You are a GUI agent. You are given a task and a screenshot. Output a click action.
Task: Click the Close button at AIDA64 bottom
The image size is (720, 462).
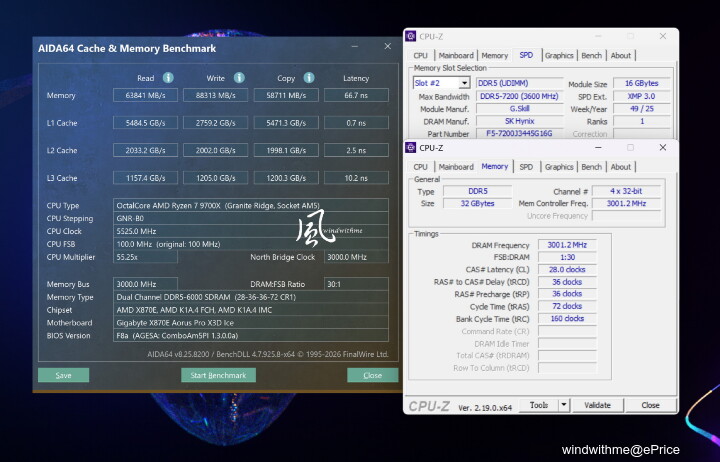click(x=372, y=375)
